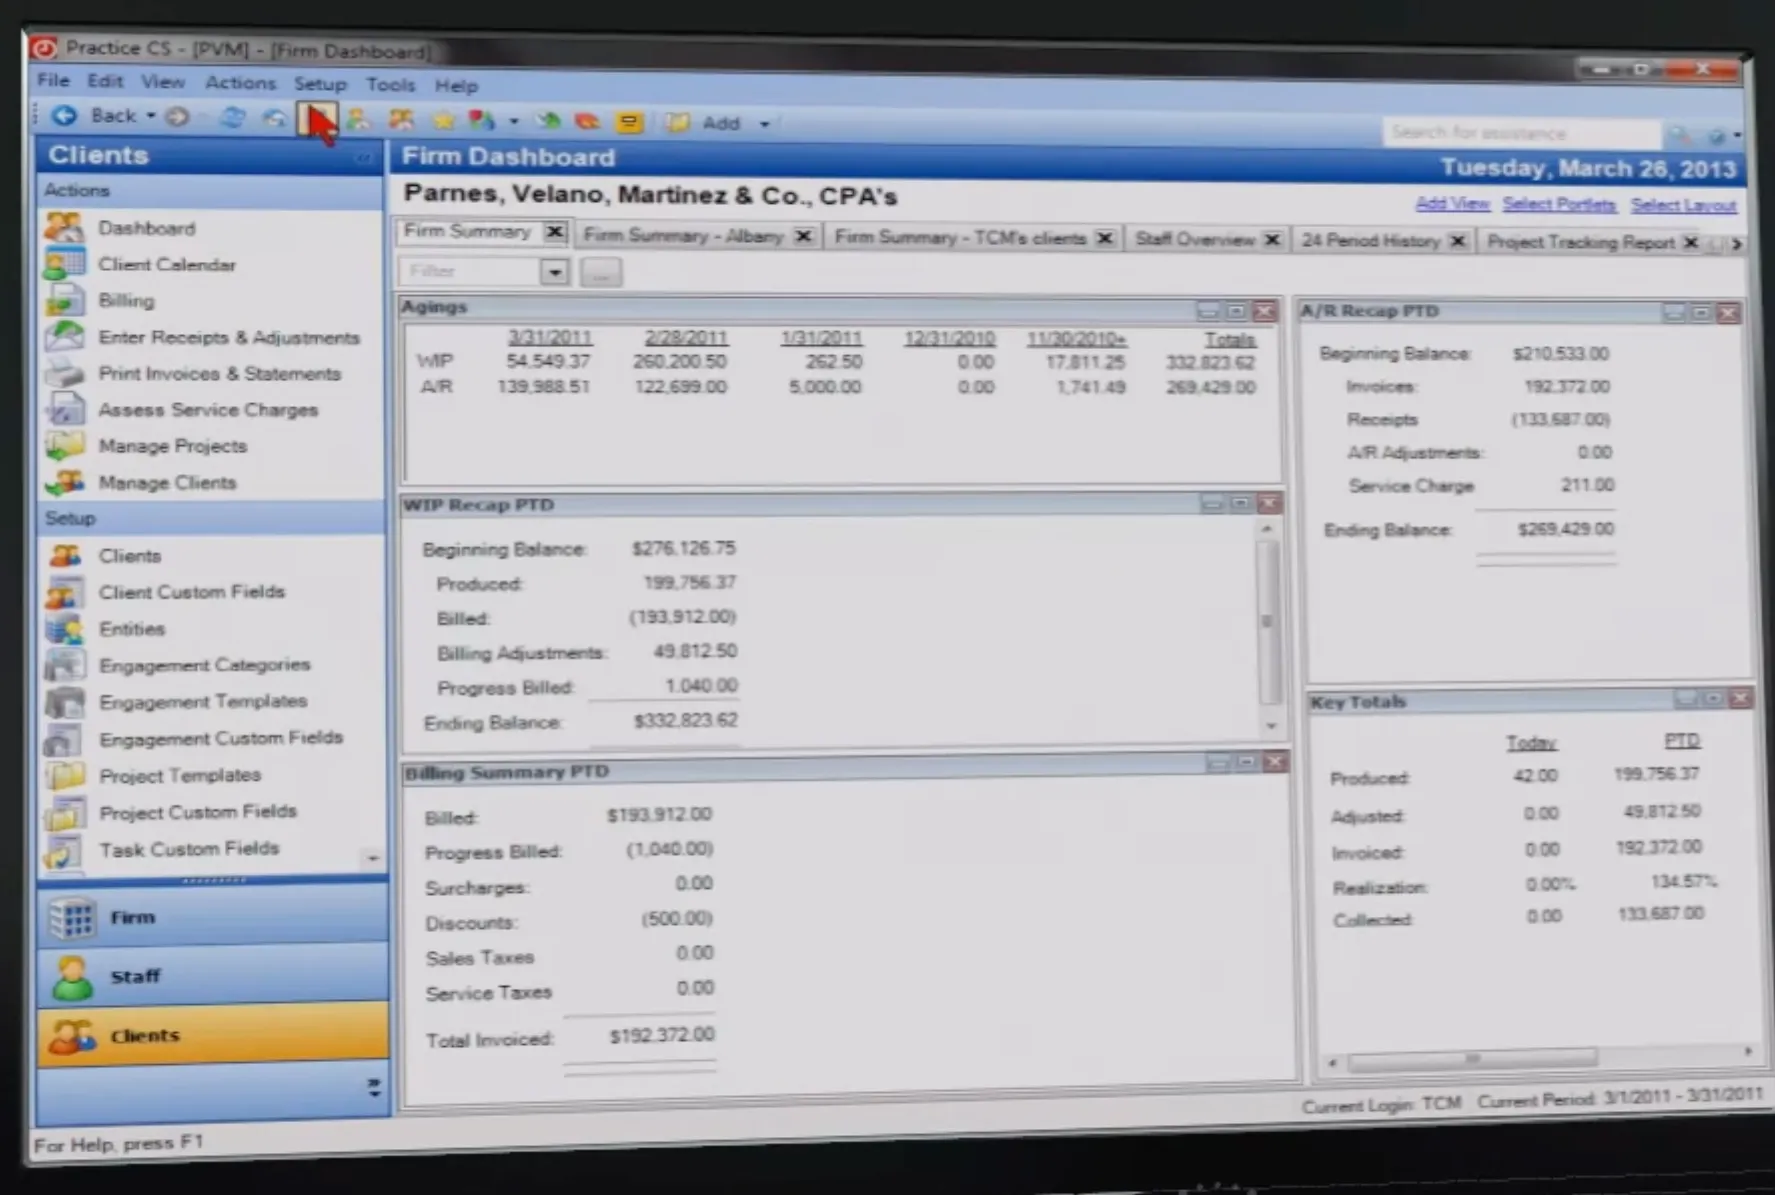Open the View menu

point(162,82)
